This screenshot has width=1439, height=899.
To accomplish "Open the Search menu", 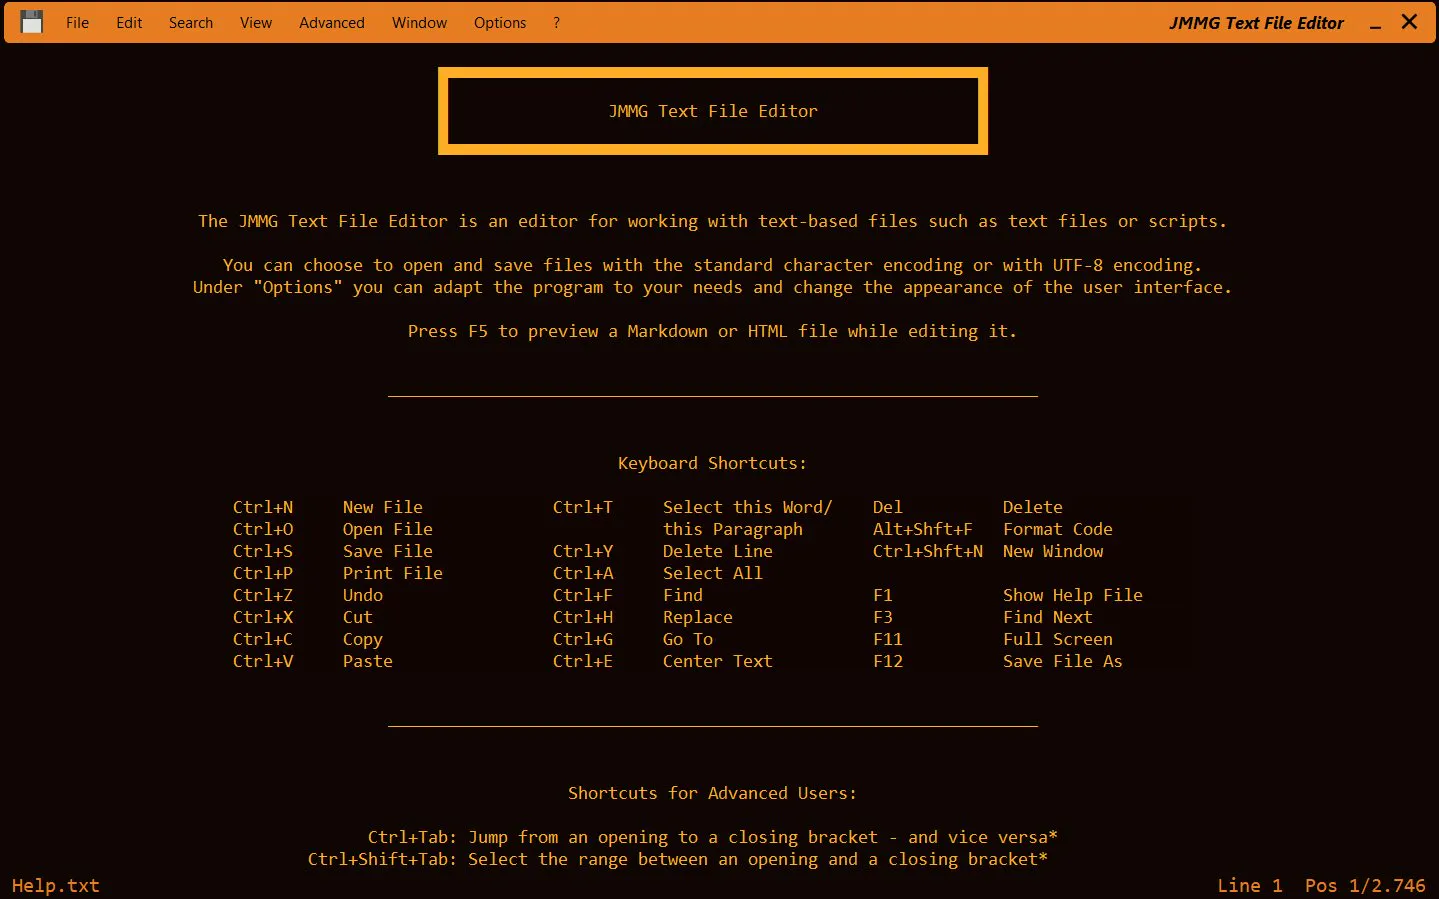I will coord(190,23).
